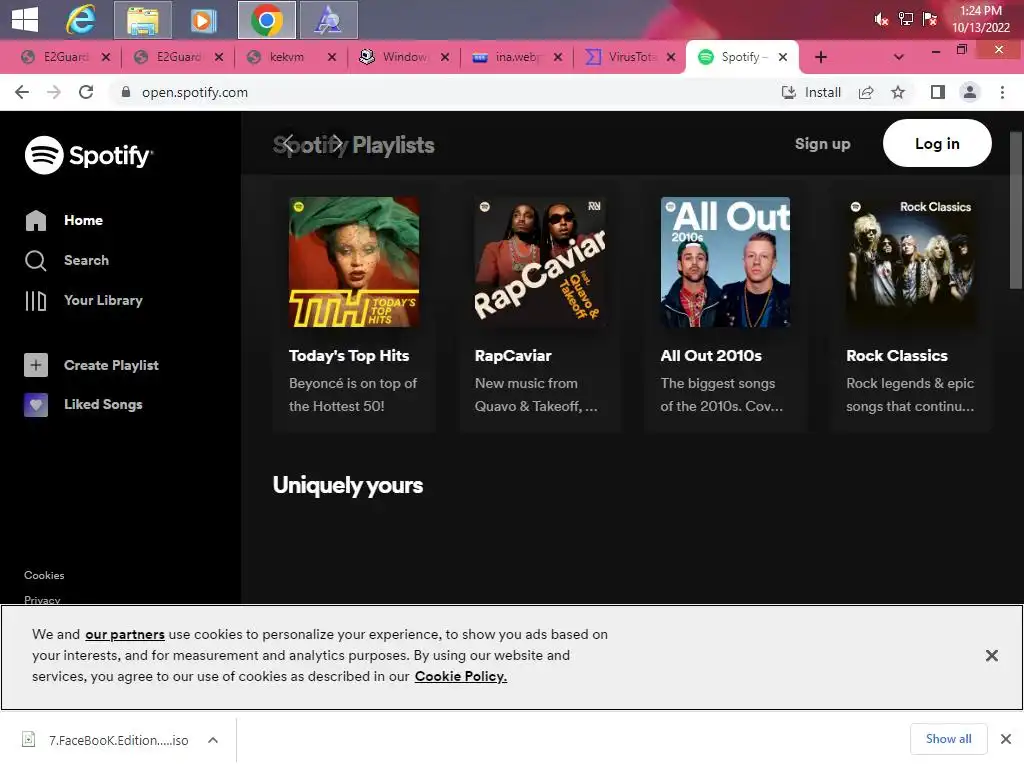Expand the tab search chevron

[x=899, y=57]
